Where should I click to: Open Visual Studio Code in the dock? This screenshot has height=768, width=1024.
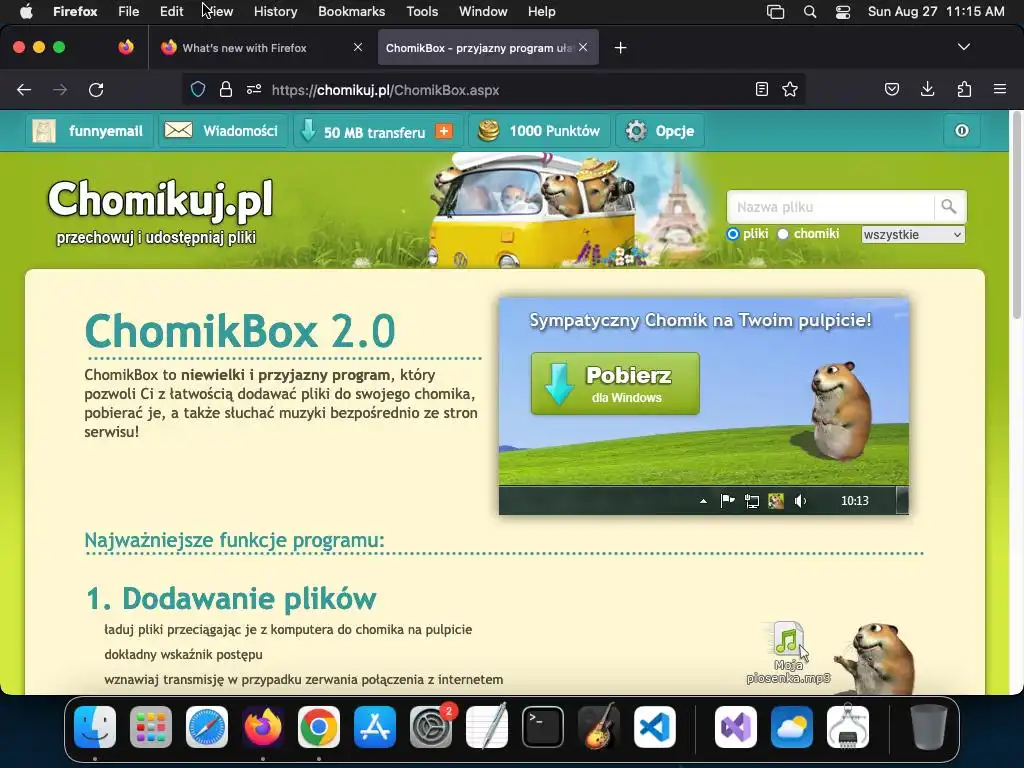point(654,727)
